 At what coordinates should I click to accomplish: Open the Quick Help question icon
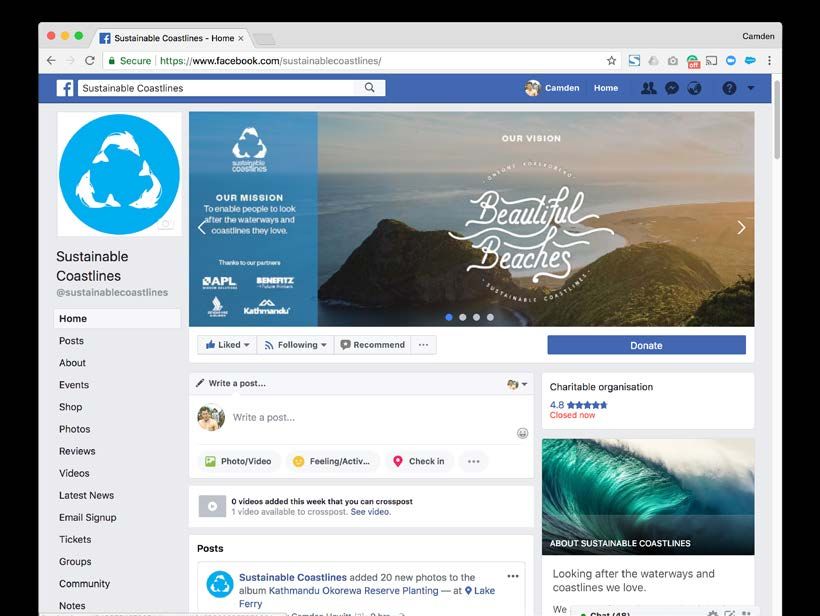(x=729, y=88)
